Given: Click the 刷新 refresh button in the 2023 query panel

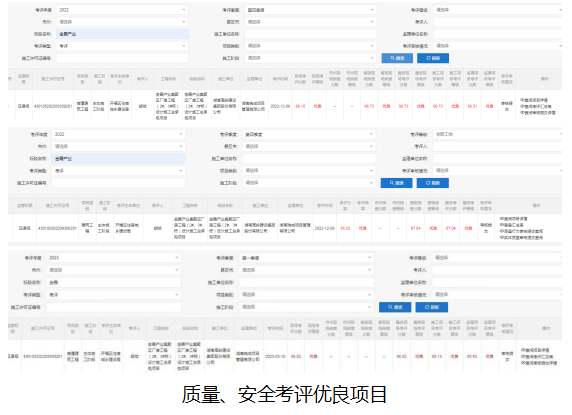Looking at the screenshot, I should click(x=432, y=307).
